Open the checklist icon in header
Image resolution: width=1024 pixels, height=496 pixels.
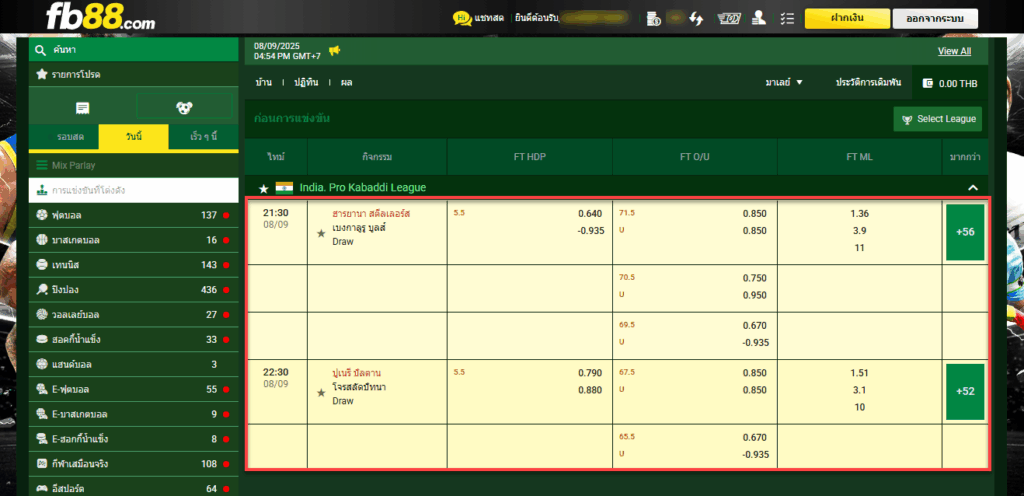[x=787, y=18]
